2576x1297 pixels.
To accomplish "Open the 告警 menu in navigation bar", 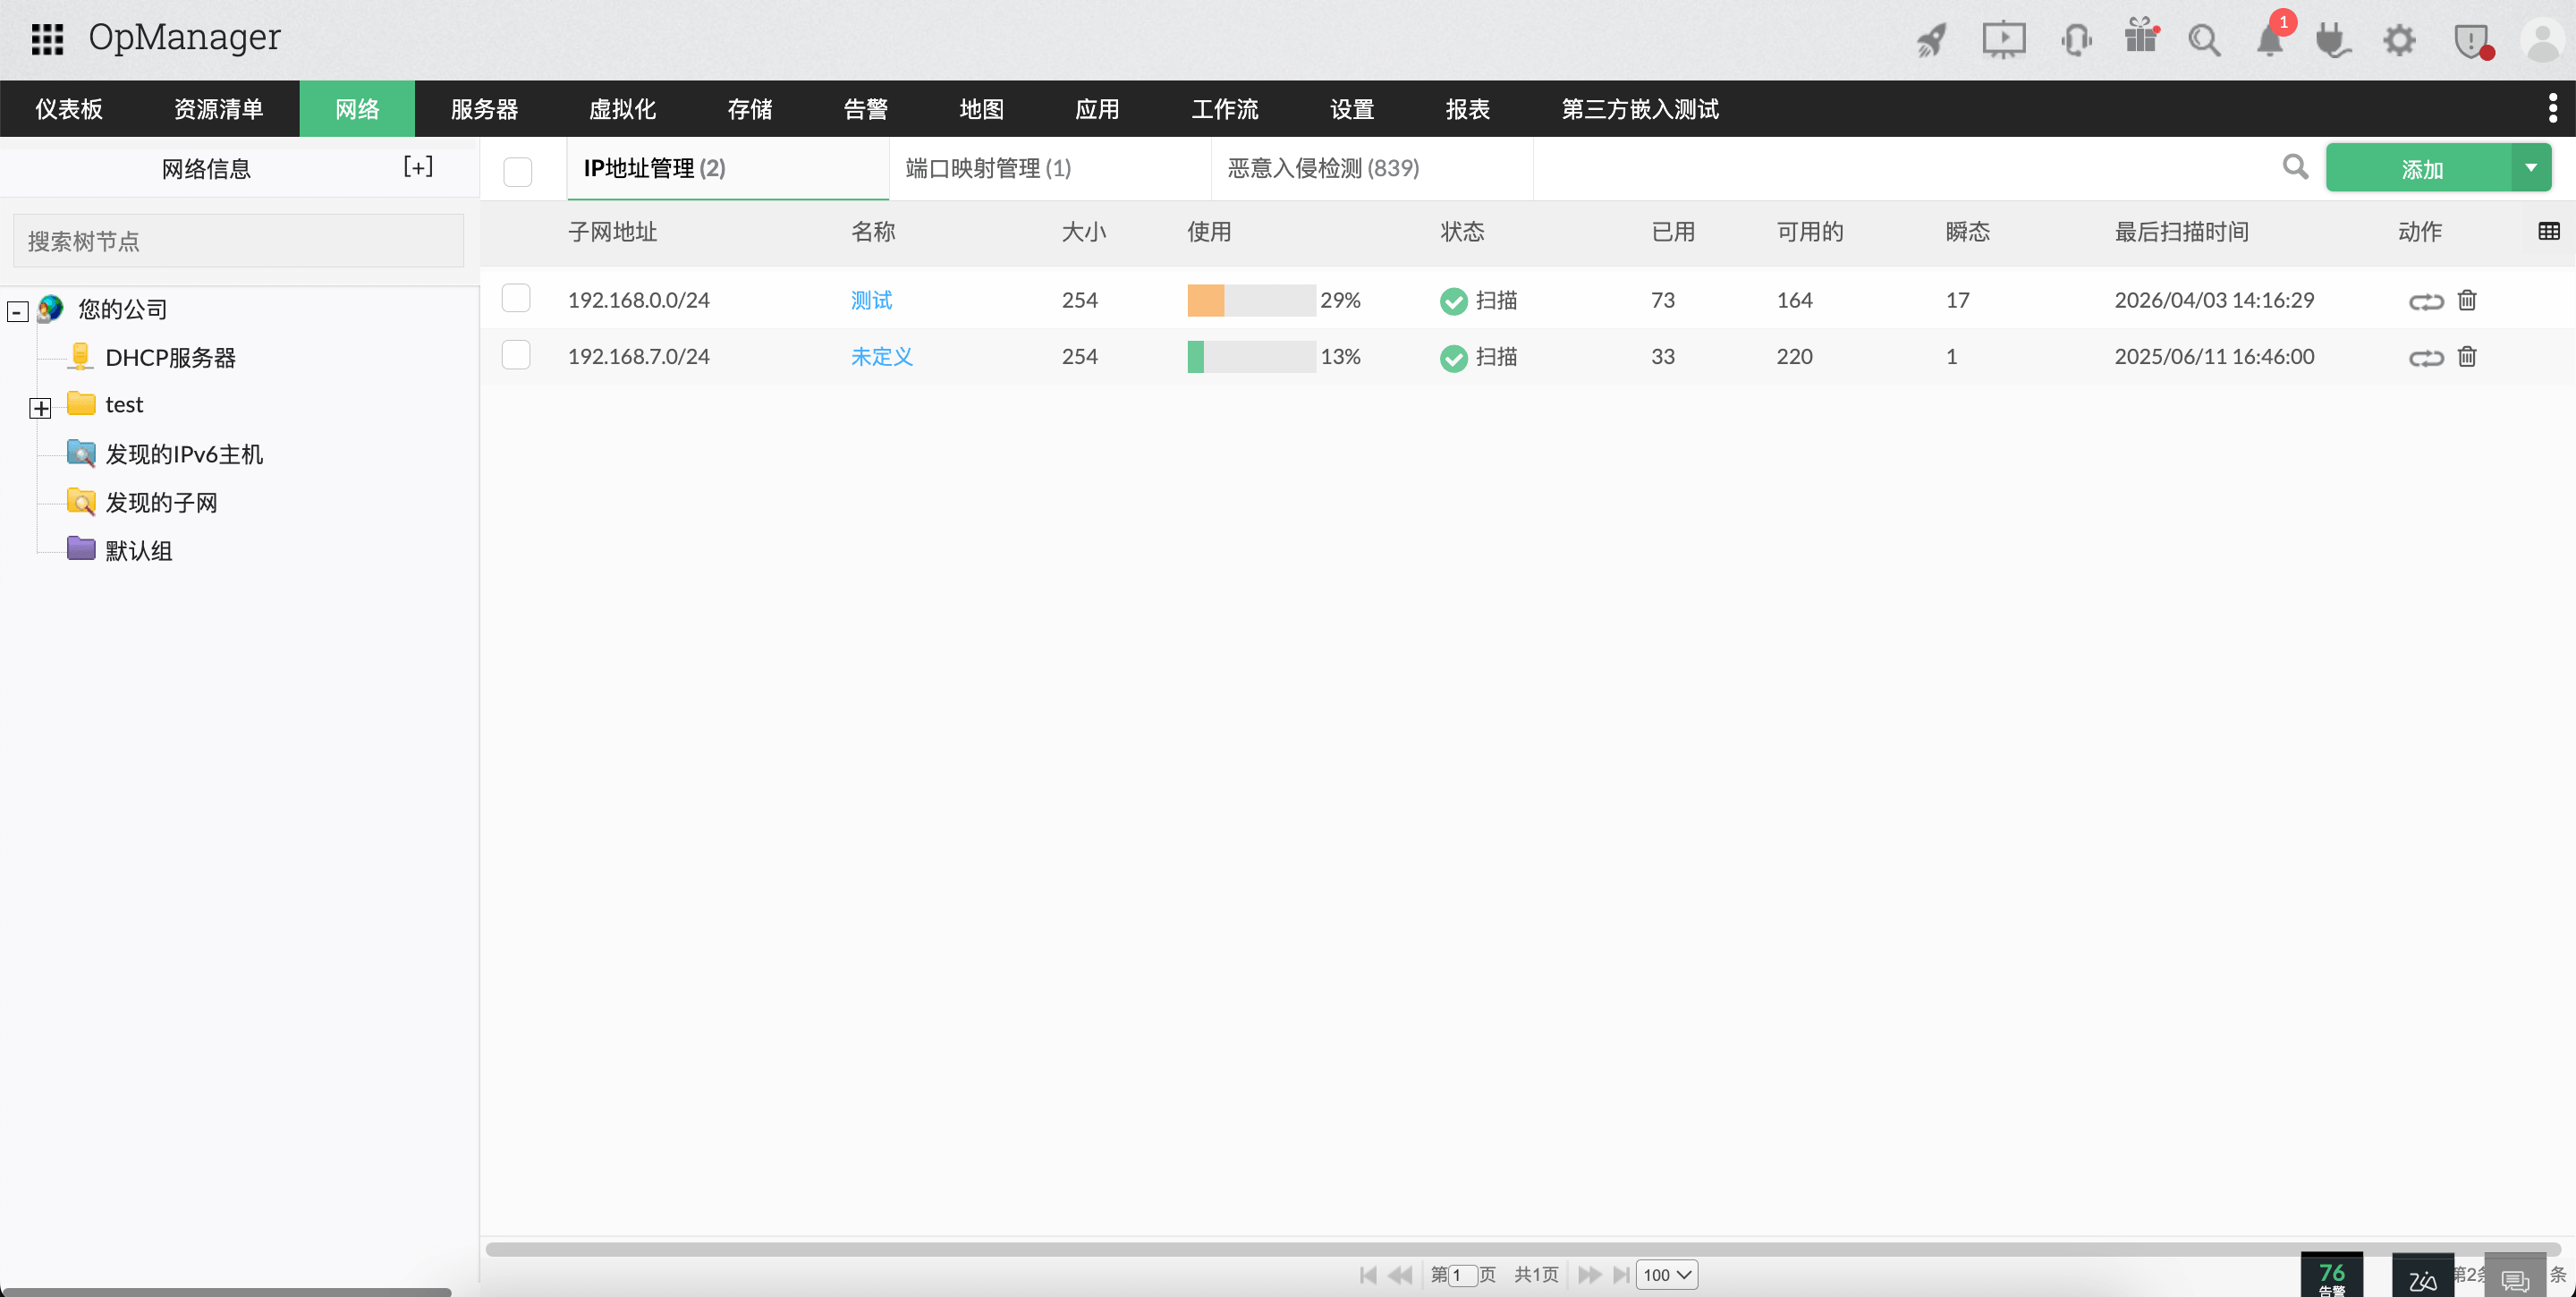I will coord(865,109).
